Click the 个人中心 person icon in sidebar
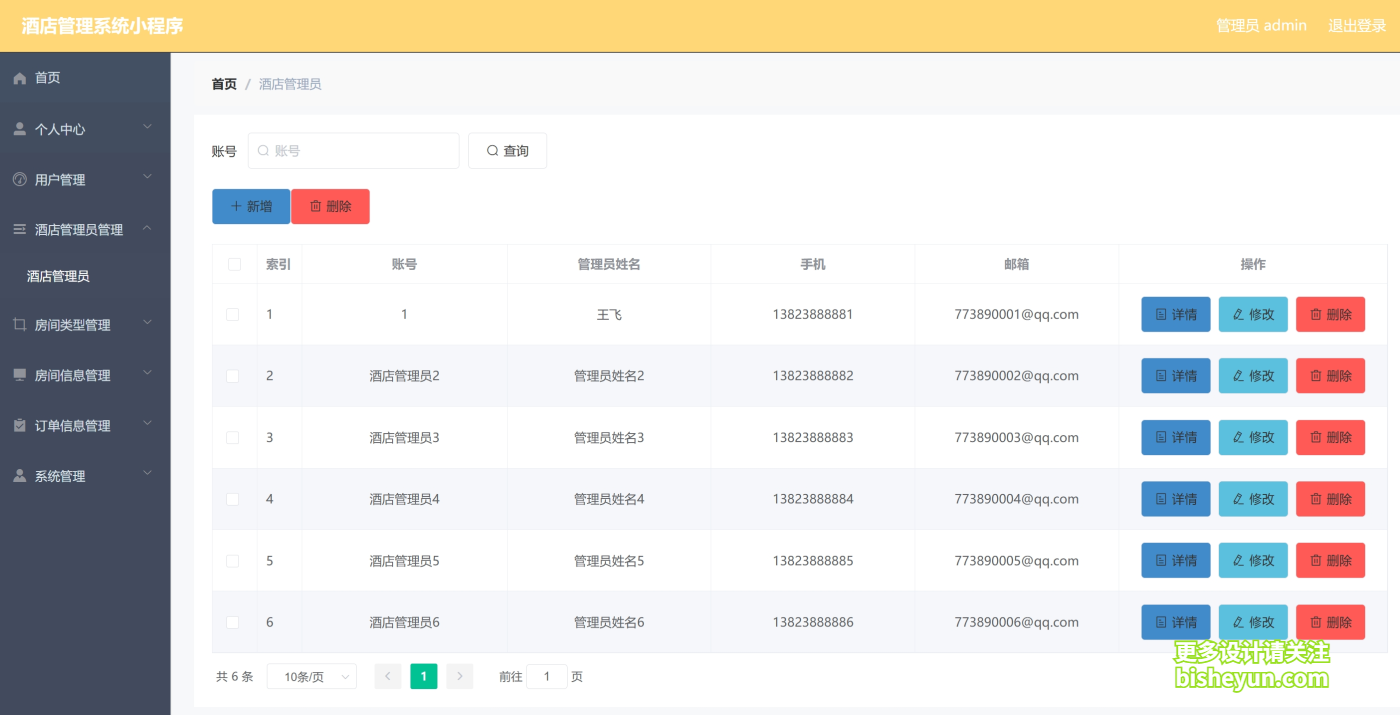This screenshot has height=715, width=1400. click(18, 128)
